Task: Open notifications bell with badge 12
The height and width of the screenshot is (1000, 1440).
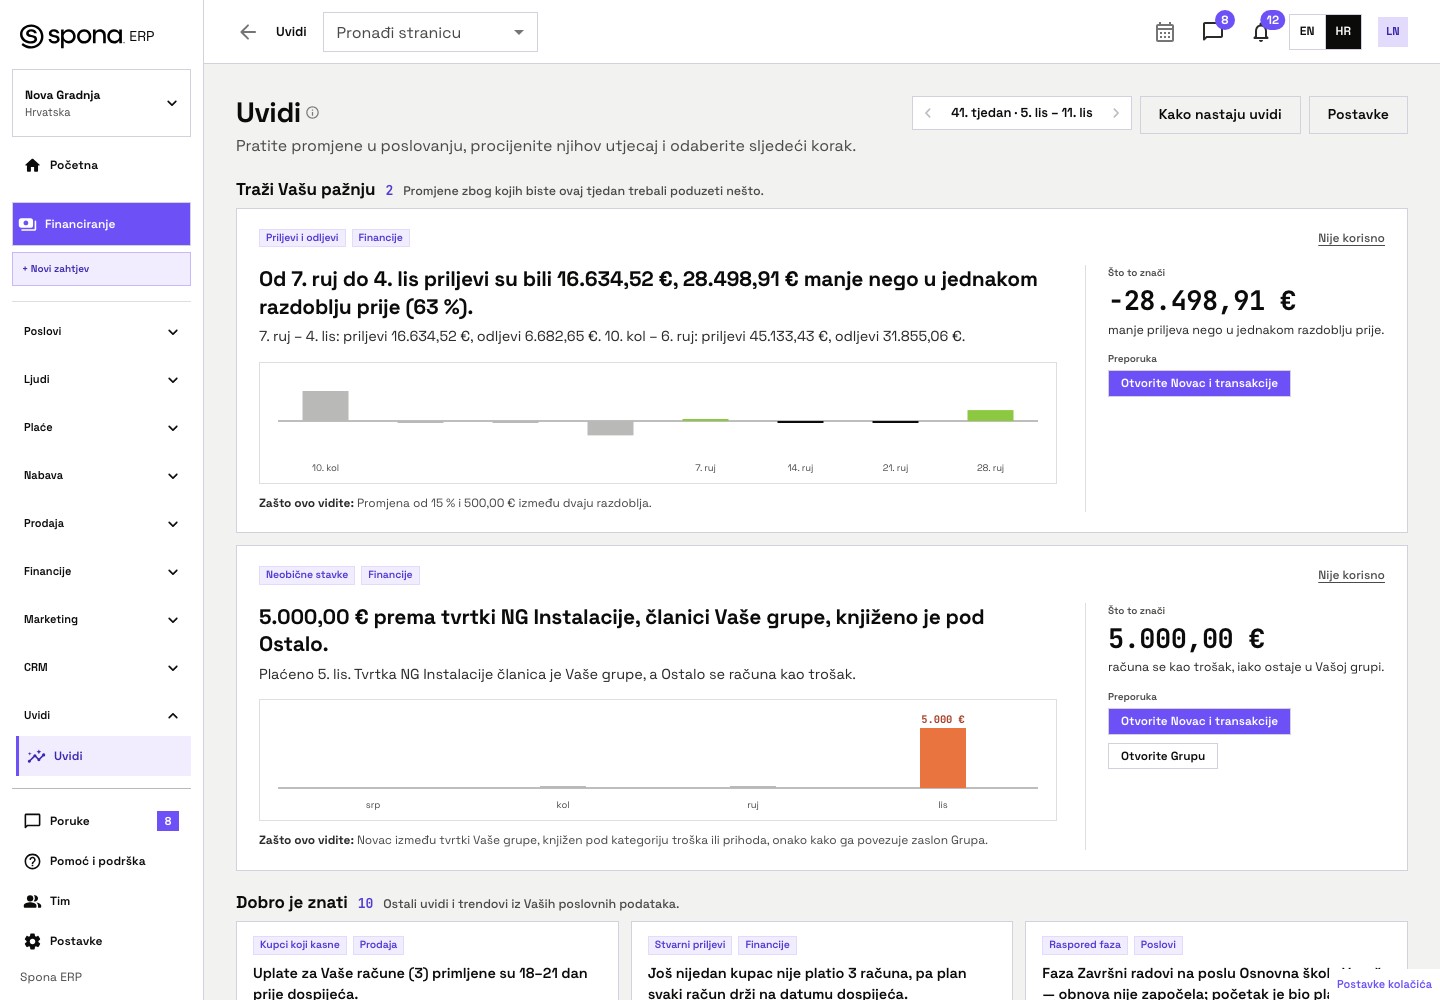Action: pyautogui.click(x=1261, y=32)
